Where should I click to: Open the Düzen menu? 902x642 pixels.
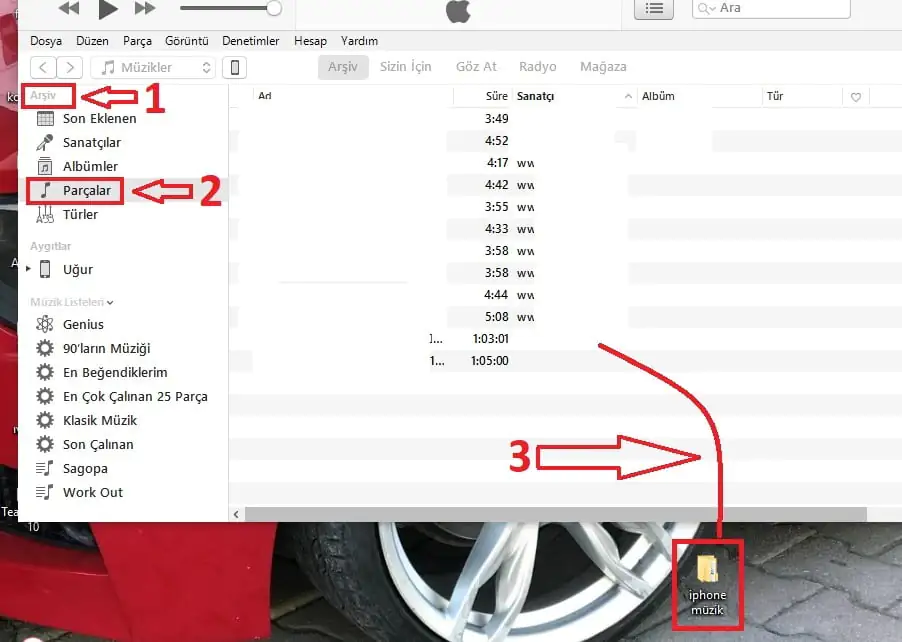92,41
